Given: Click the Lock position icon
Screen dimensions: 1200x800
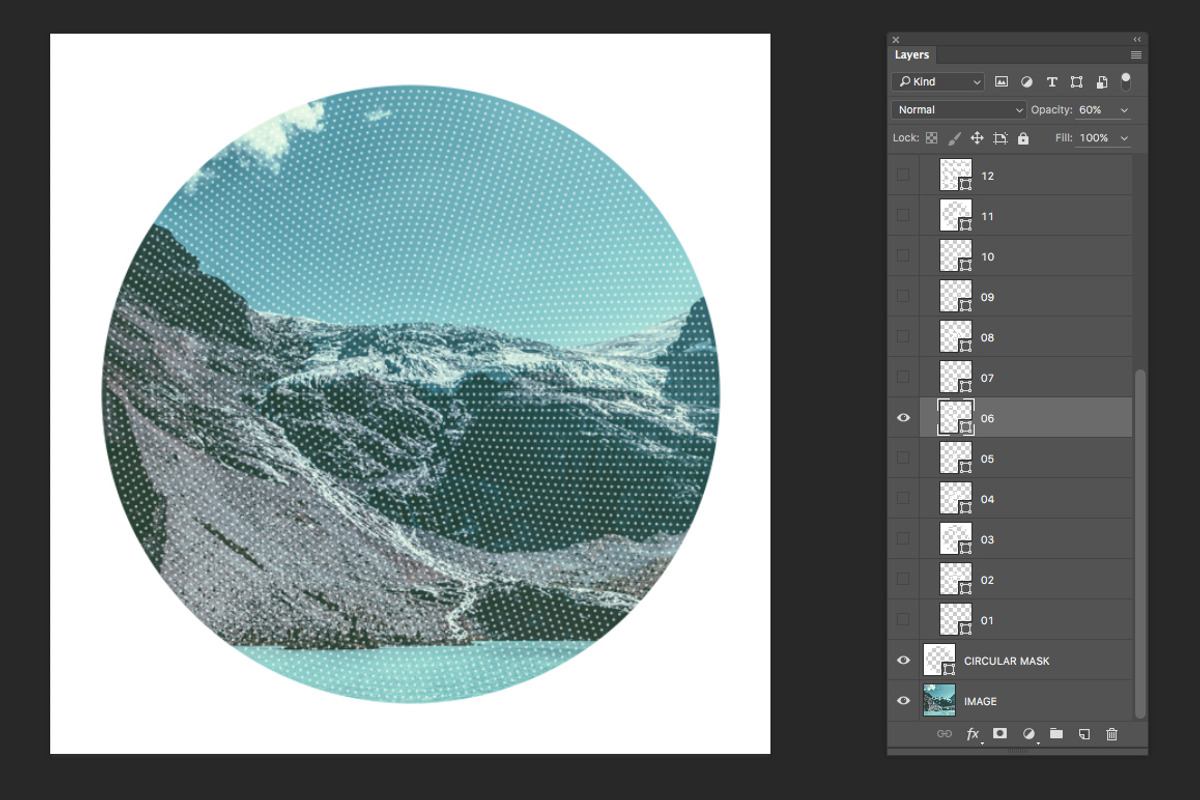Looking at the screenshot, I should (977, 136).
